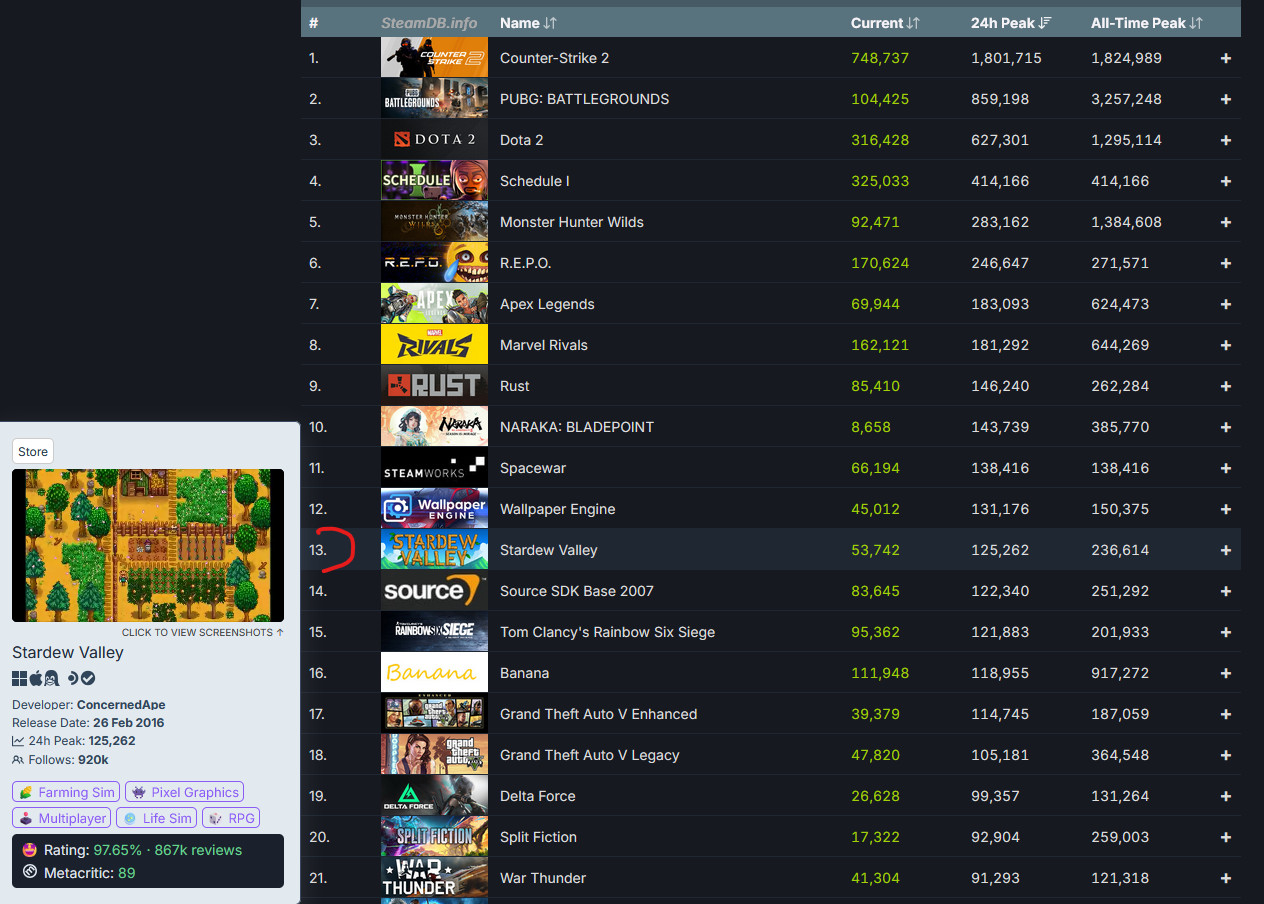Click the plus icon on Monster Hunter Wilds row

[1226, 222]
